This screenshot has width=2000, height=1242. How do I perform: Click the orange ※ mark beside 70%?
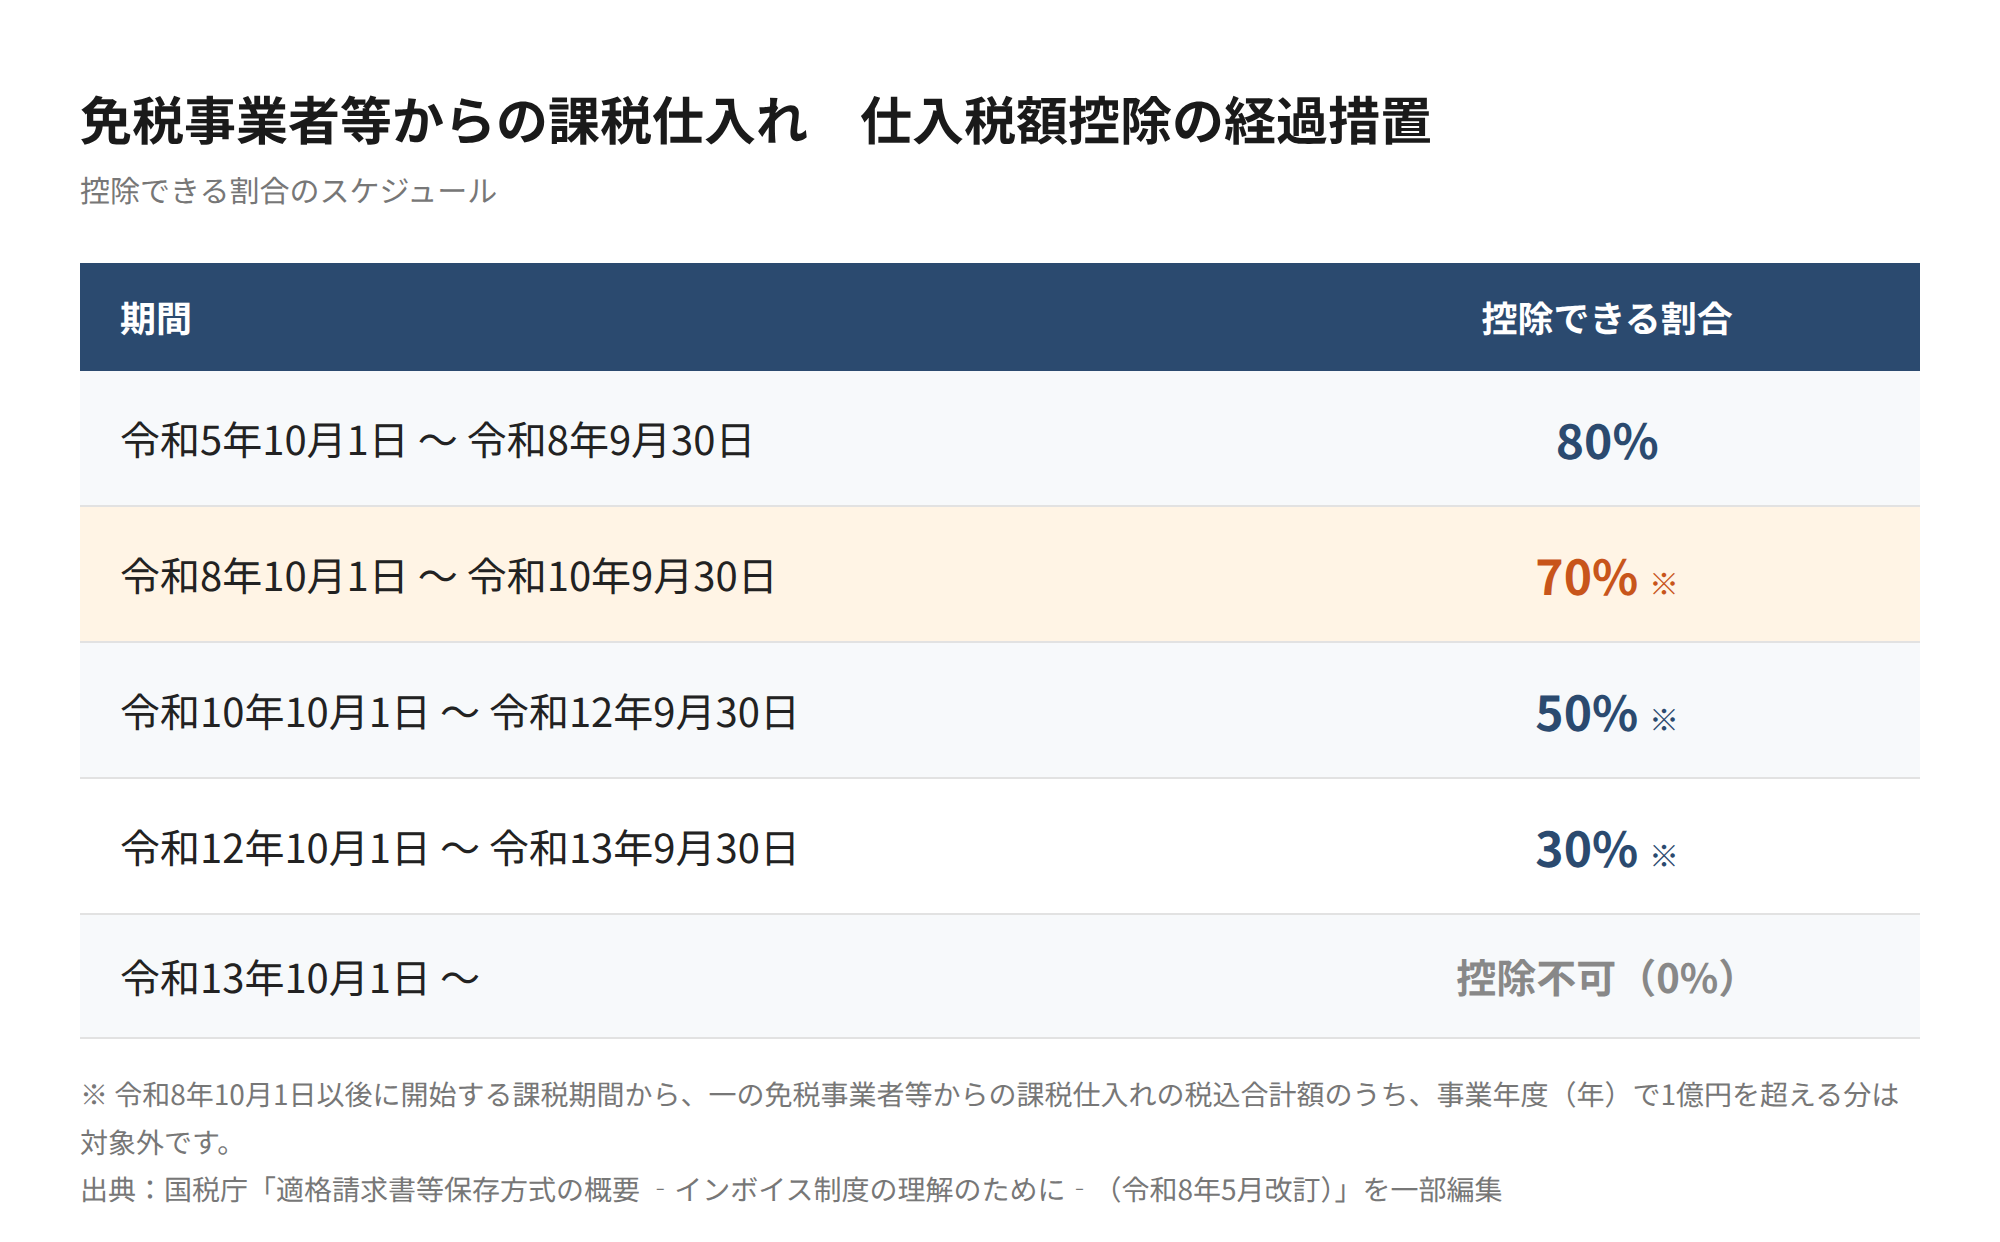pyautogui.click(x=1664, y=583)
